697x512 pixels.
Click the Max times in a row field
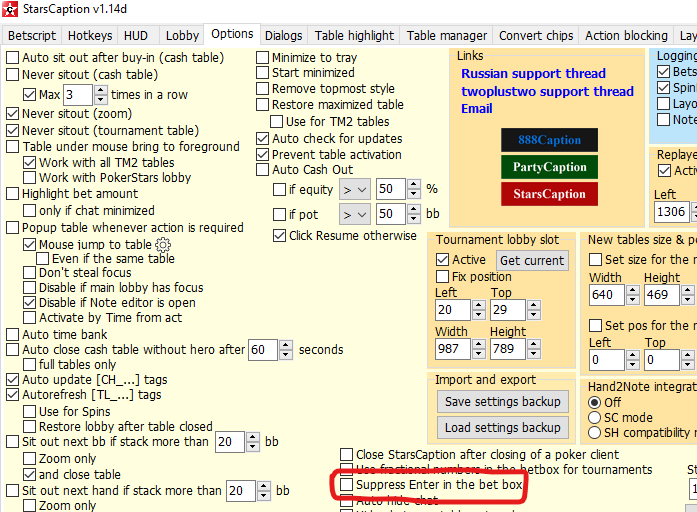click(x=78, y=95)
